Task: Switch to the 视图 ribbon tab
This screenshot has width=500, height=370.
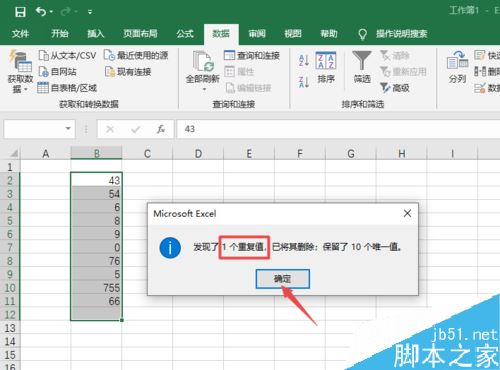Action: click(x=293, y=34)
